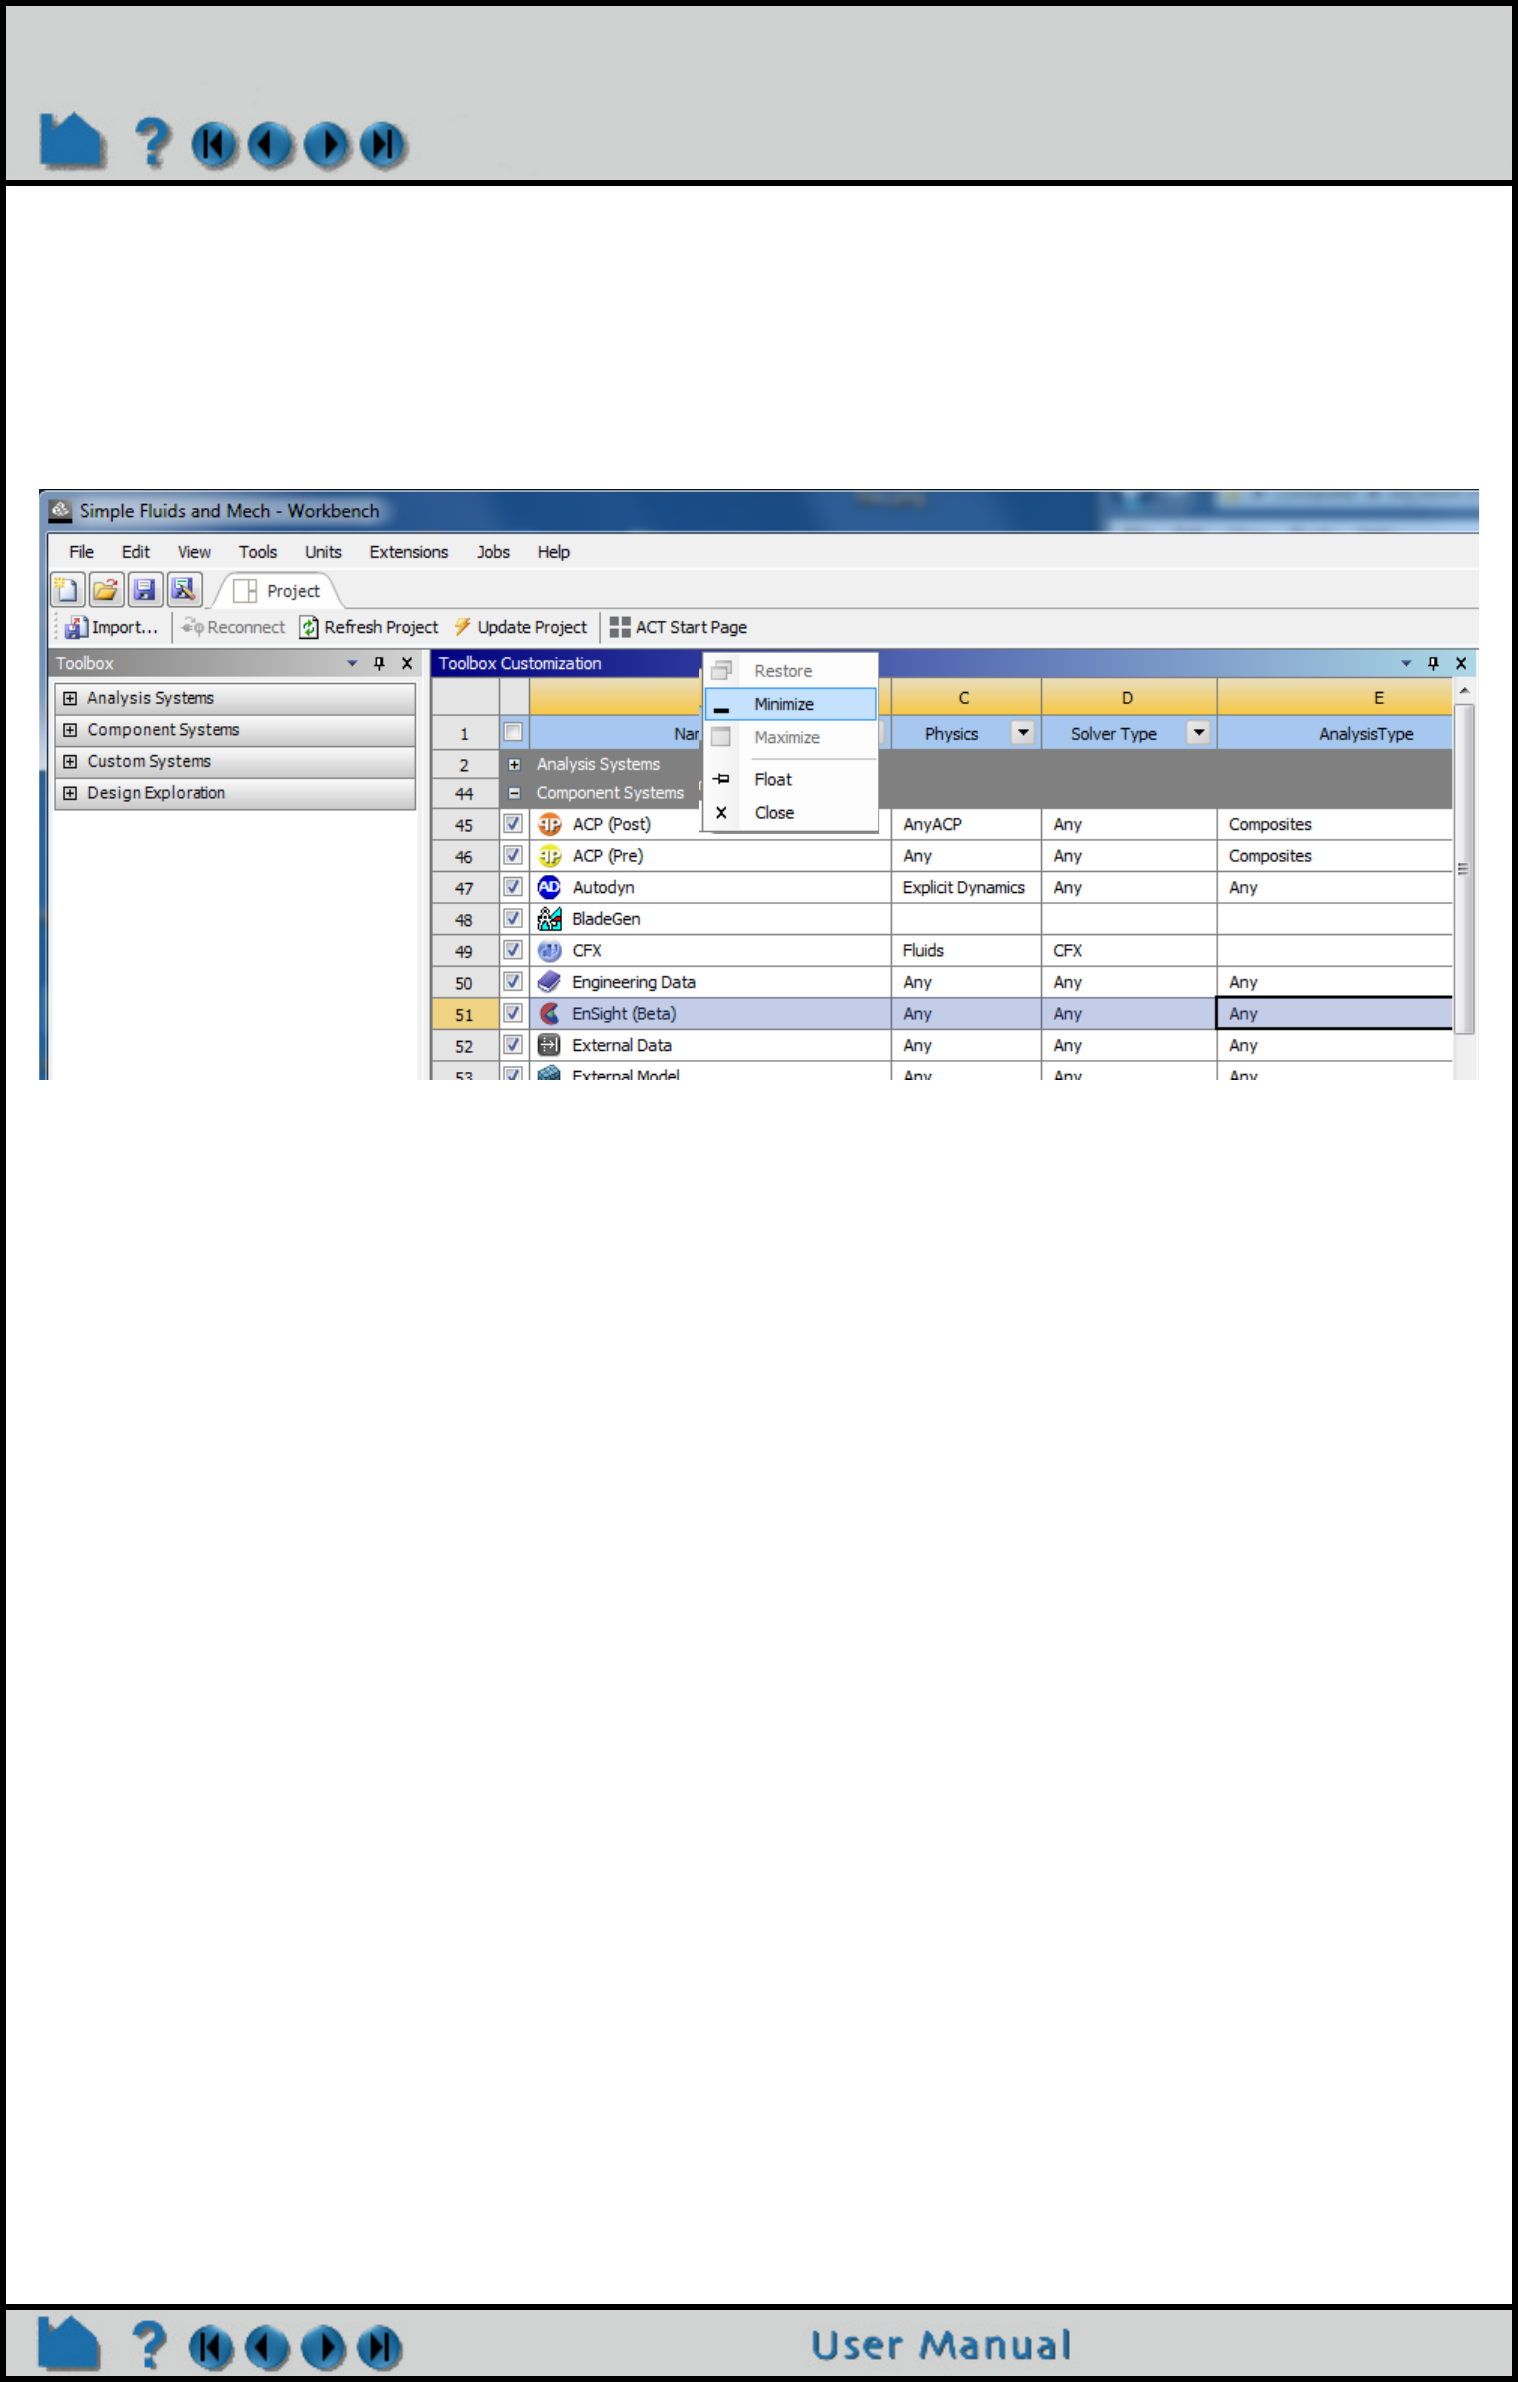
Task: Click the Engineering Data component icon
Action: [x=549, y=982]
